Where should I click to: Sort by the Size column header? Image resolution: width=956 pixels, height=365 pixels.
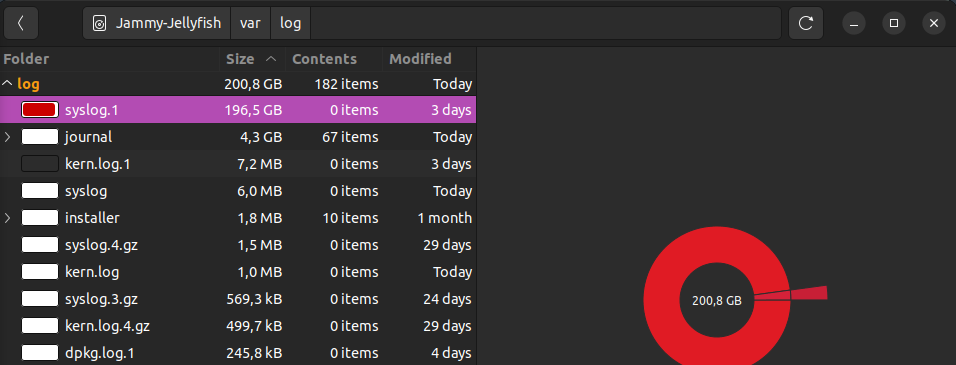(x=240, y=59)
